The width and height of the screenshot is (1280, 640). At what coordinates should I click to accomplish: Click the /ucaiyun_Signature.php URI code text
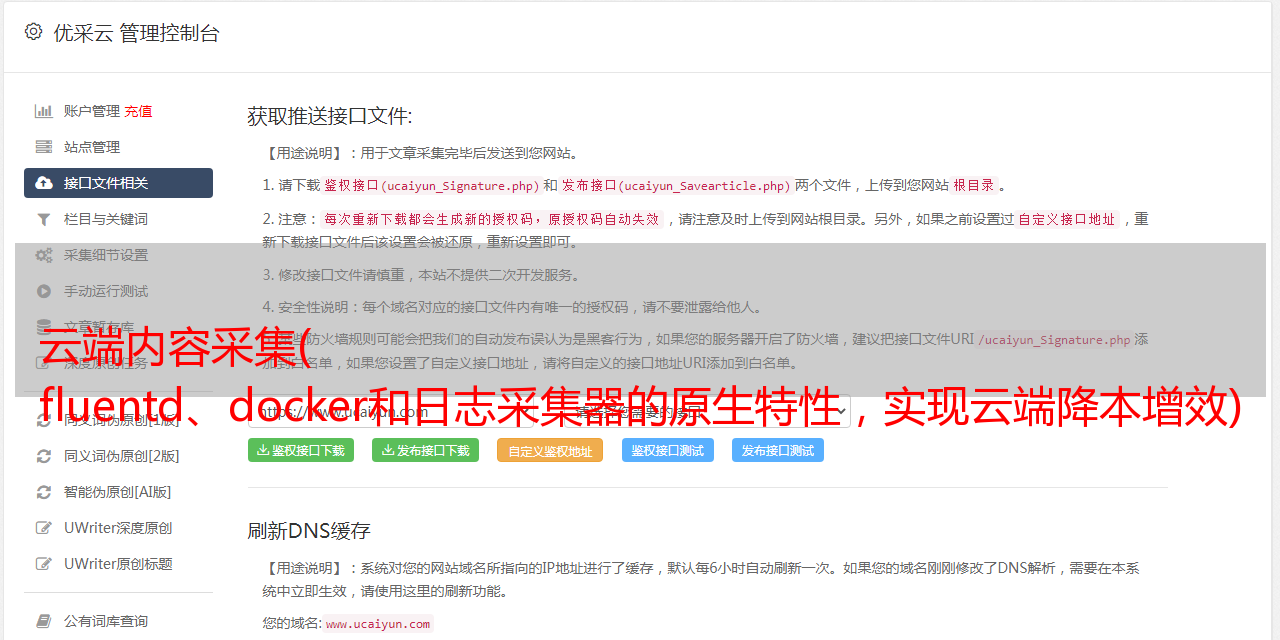(x=1054, y=340)
